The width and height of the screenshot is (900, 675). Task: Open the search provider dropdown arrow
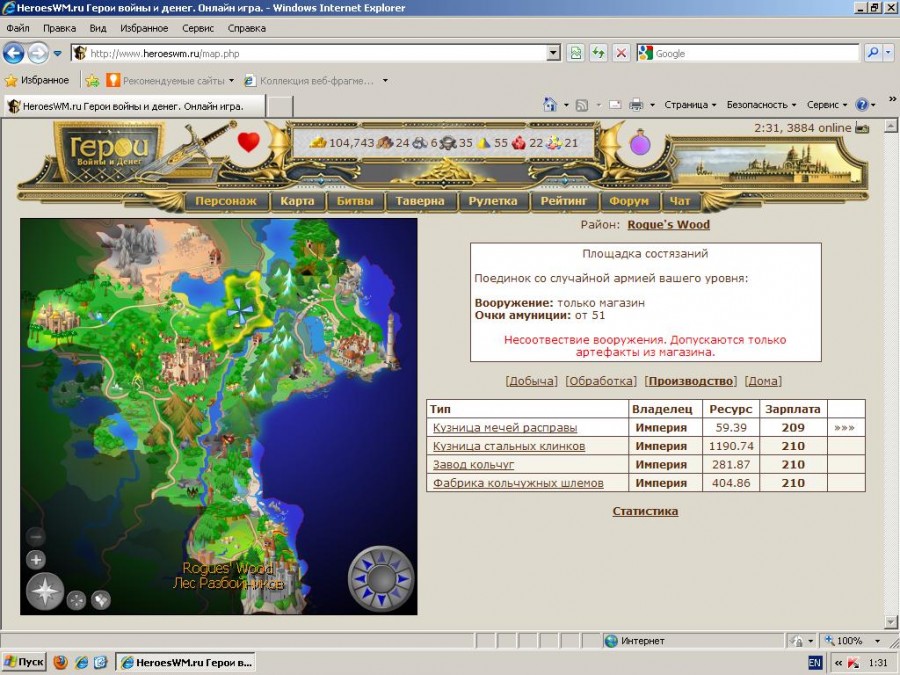point(888,53)
